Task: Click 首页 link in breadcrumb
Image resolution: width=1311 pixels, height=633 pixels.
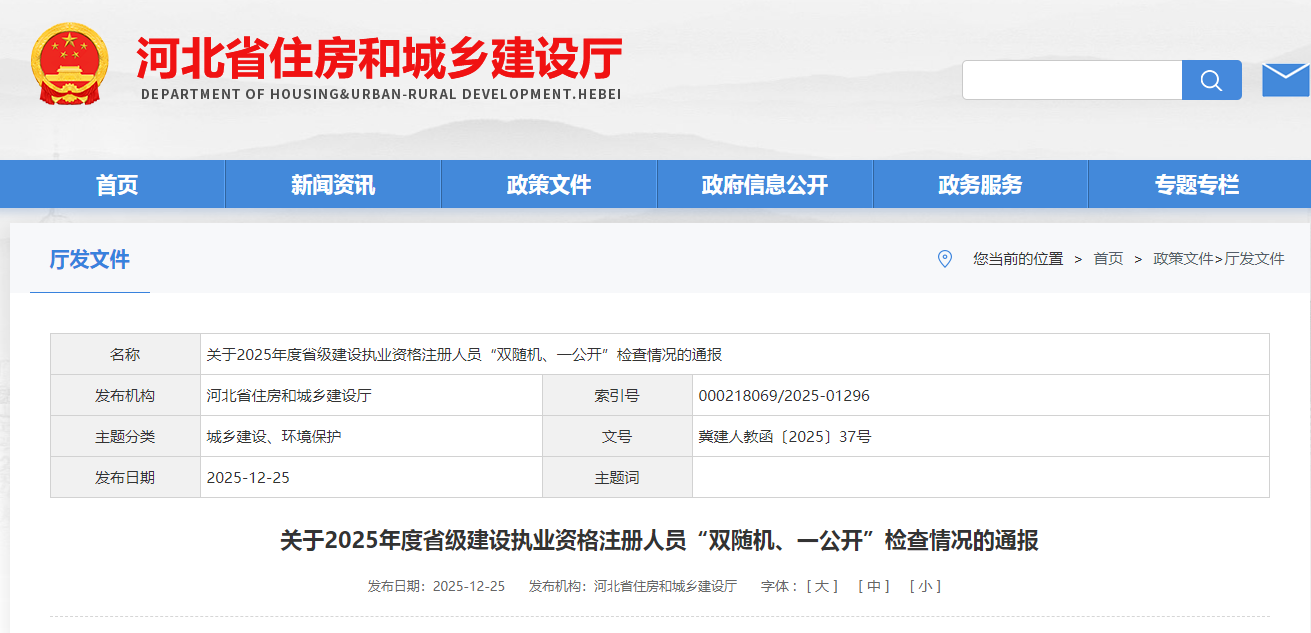Action: 1108,259
